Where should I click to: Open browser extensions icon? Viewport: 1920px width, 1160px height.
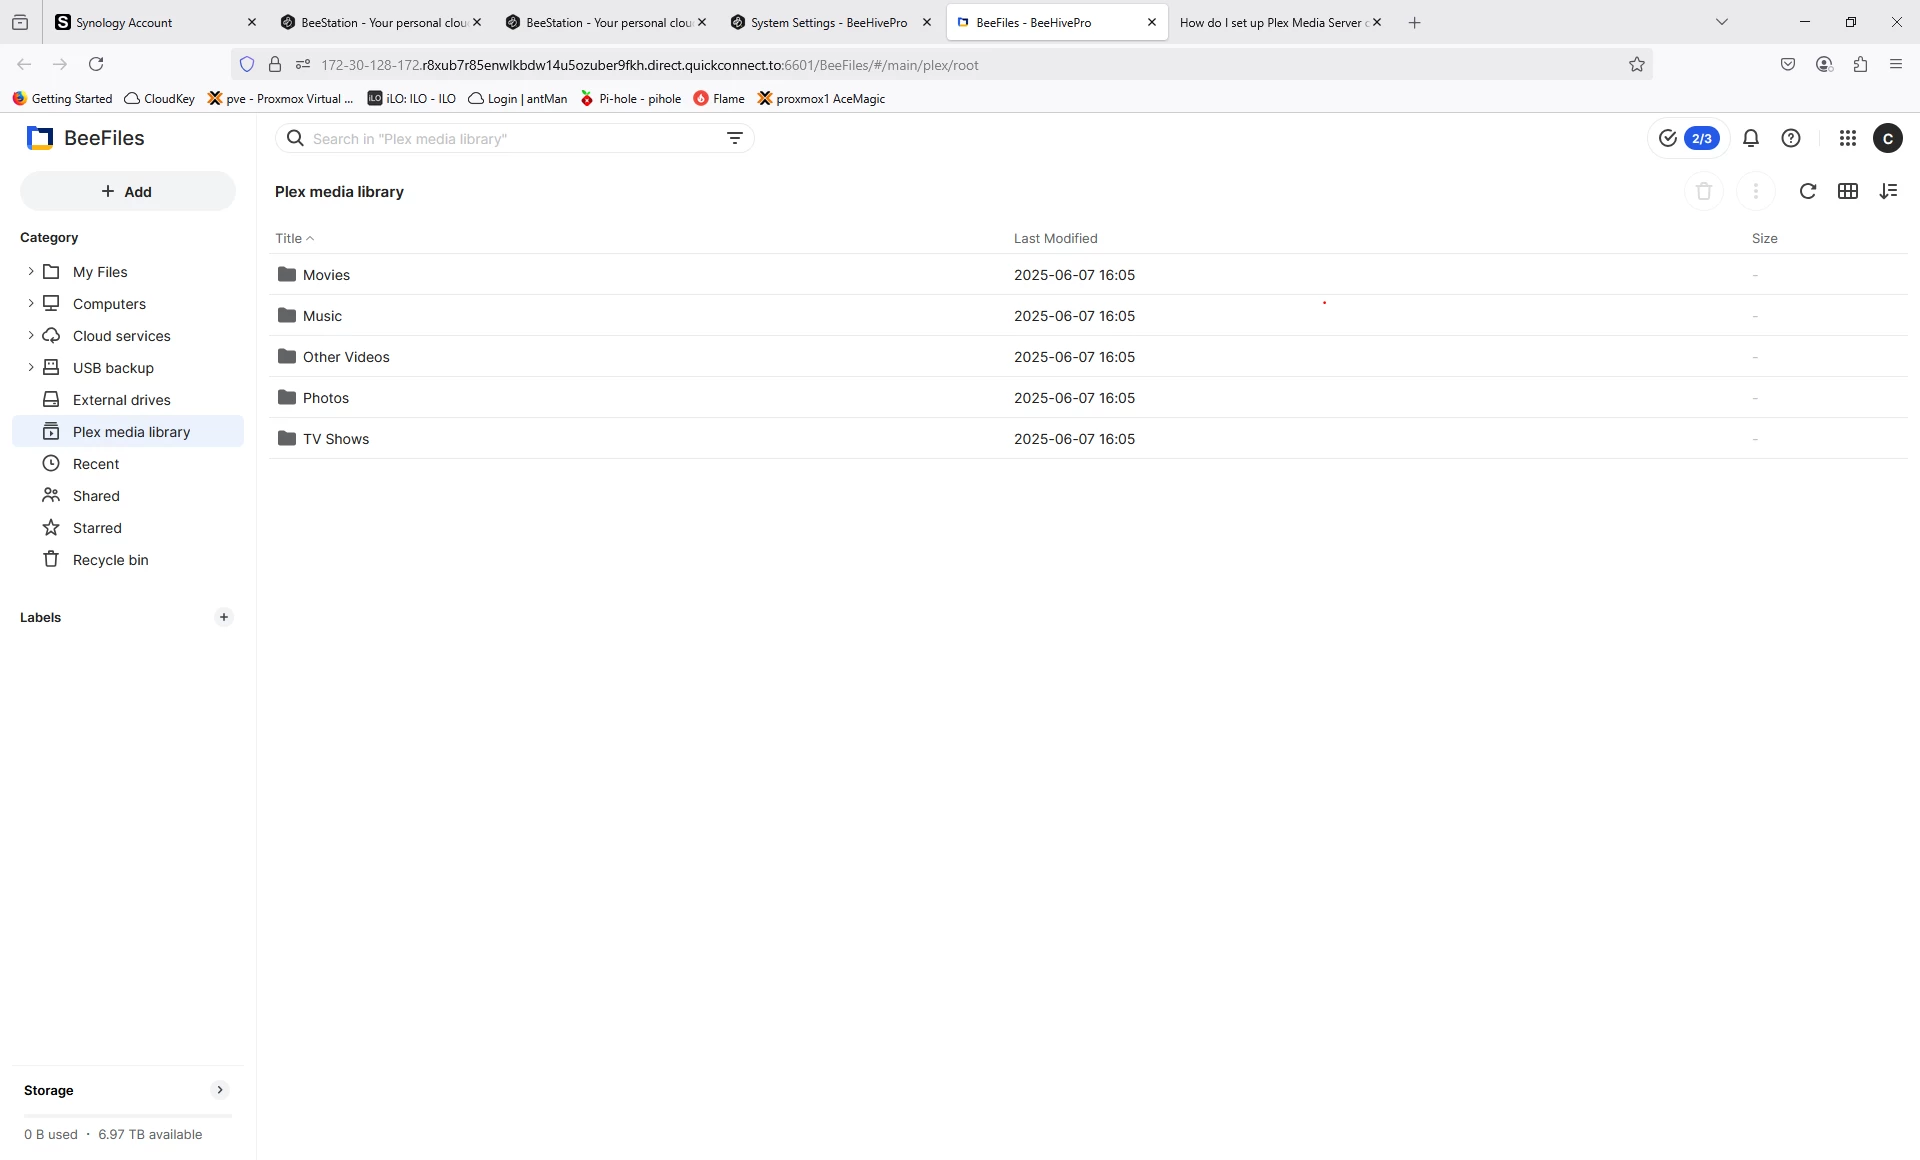[1860, 64]
